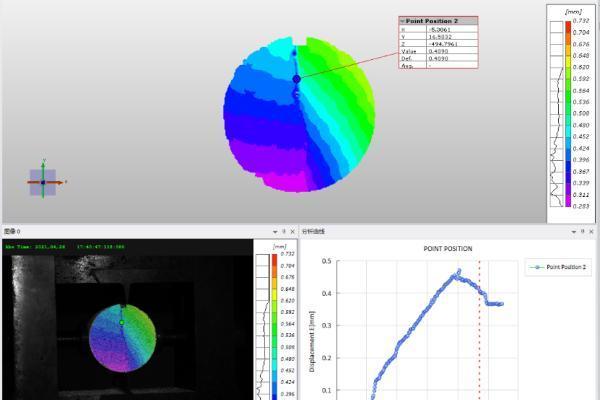Pin the 图像 0 panel
Screen dimensions: 600x400
284,231
